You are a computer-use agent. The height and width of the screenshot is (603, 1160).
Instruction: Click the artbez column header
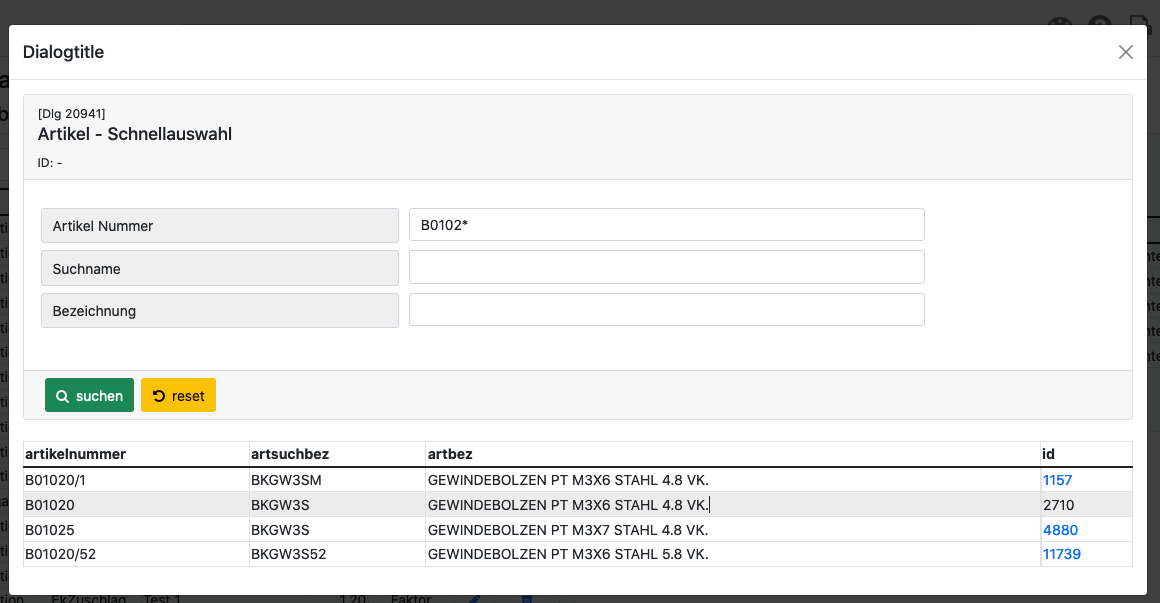450,455
